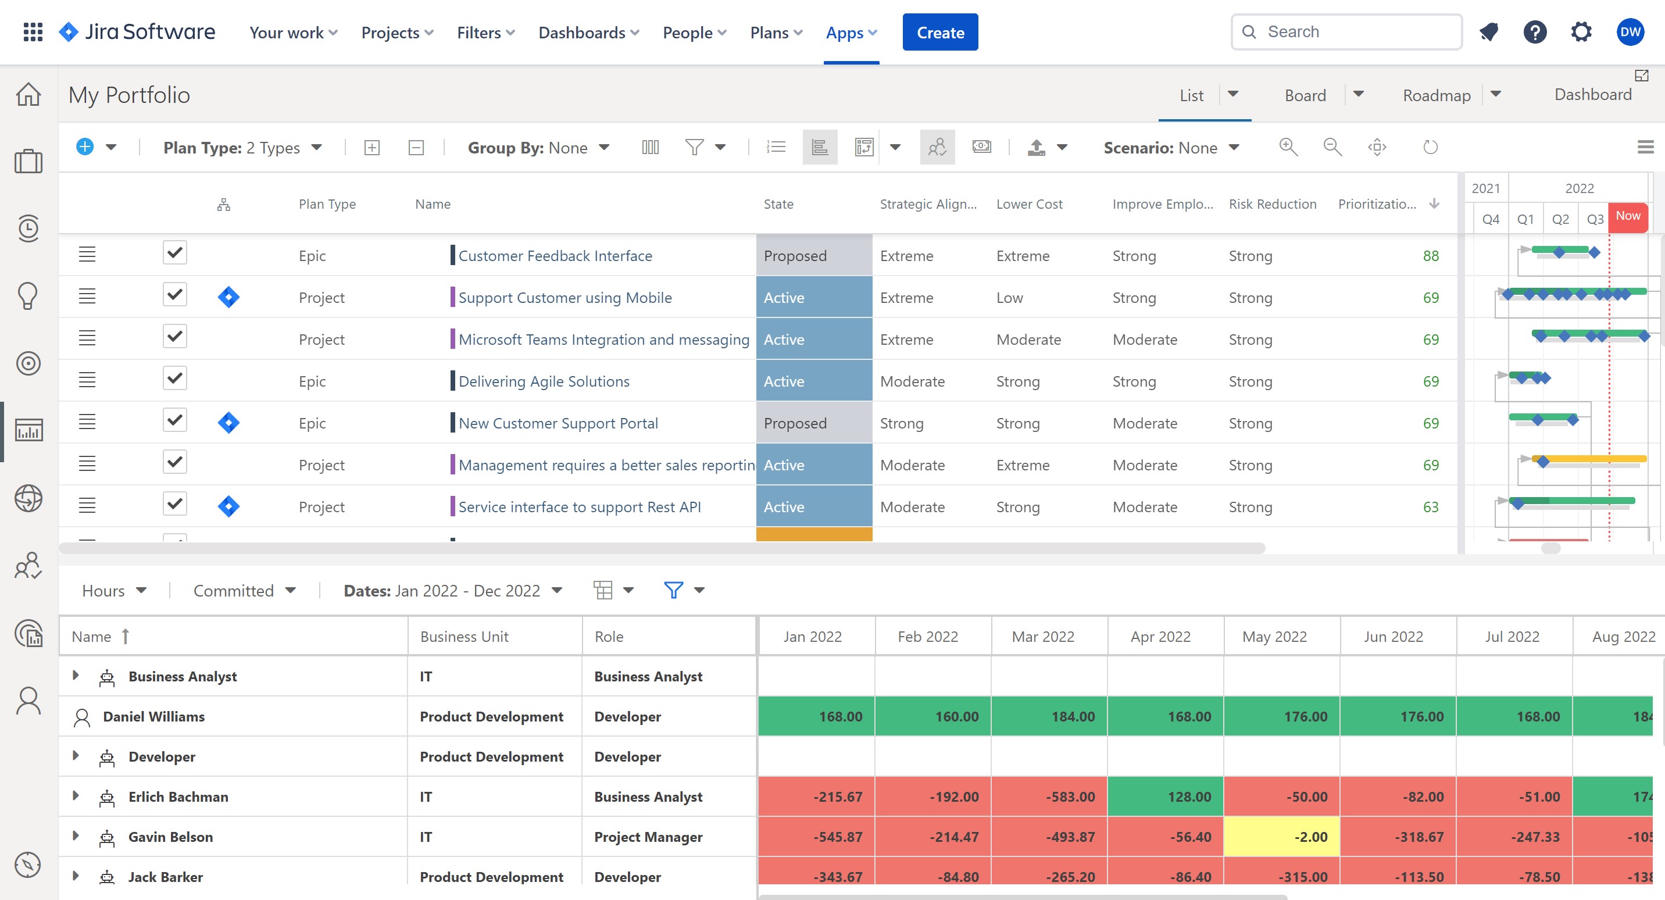This screenshot has width=1665, height=900.
Task: Open the notifications icon in header
Action: tap(1489, 32)
